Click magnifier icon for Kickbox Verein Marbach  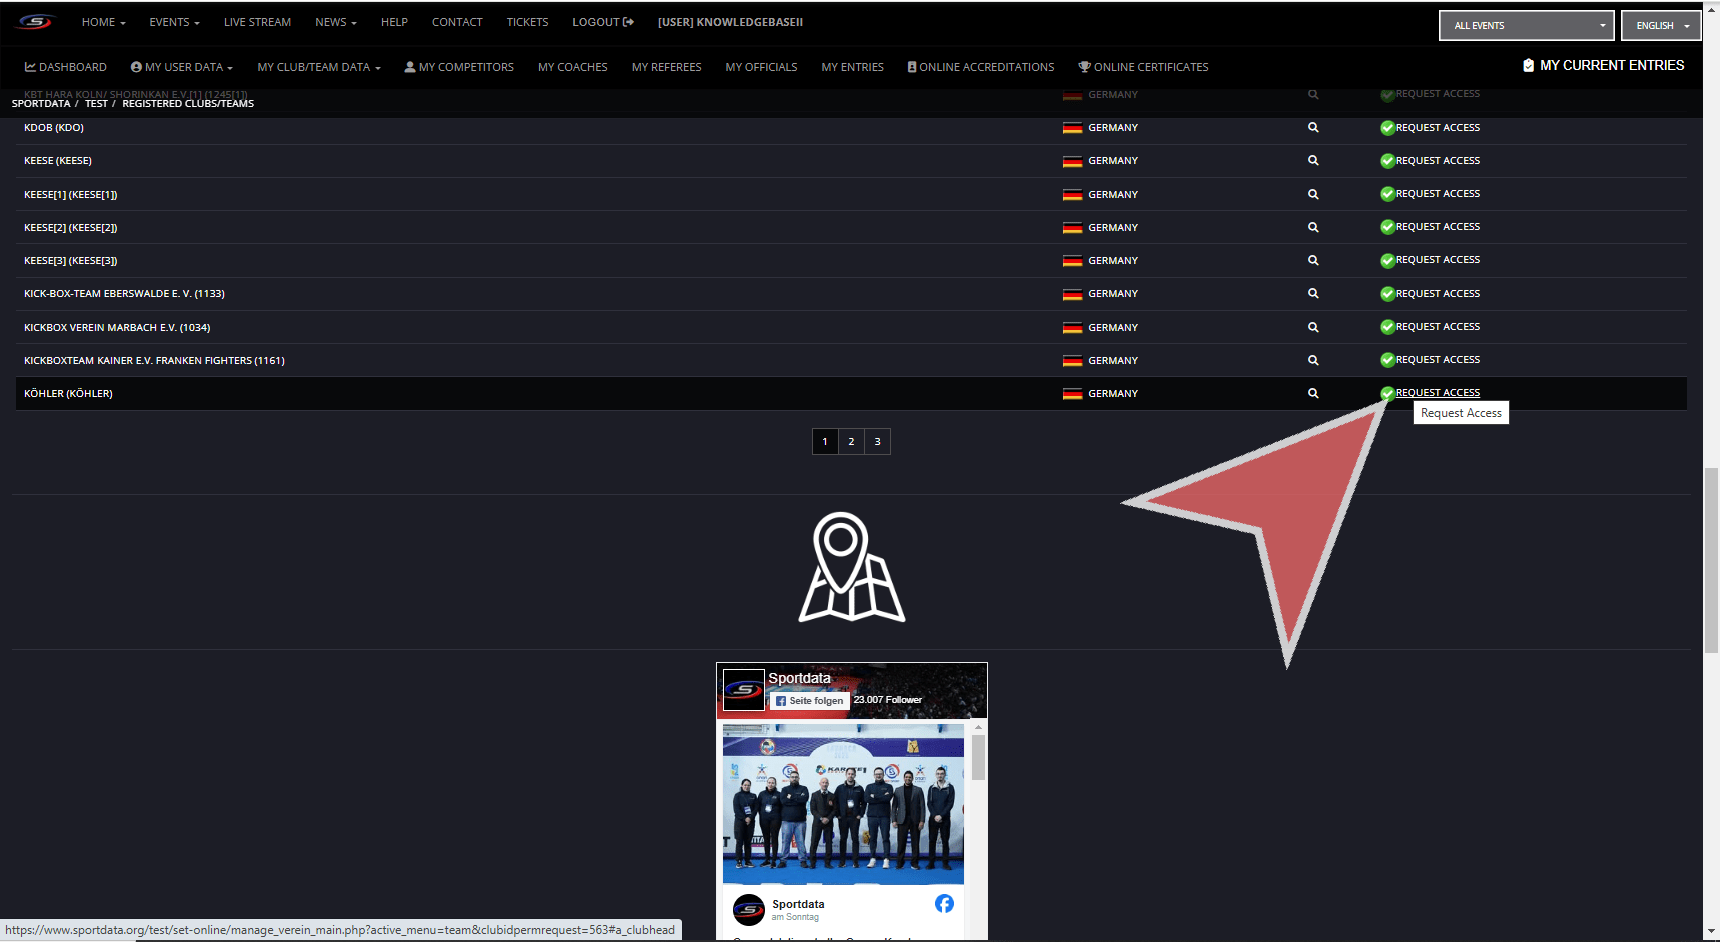click(1313, 328)
